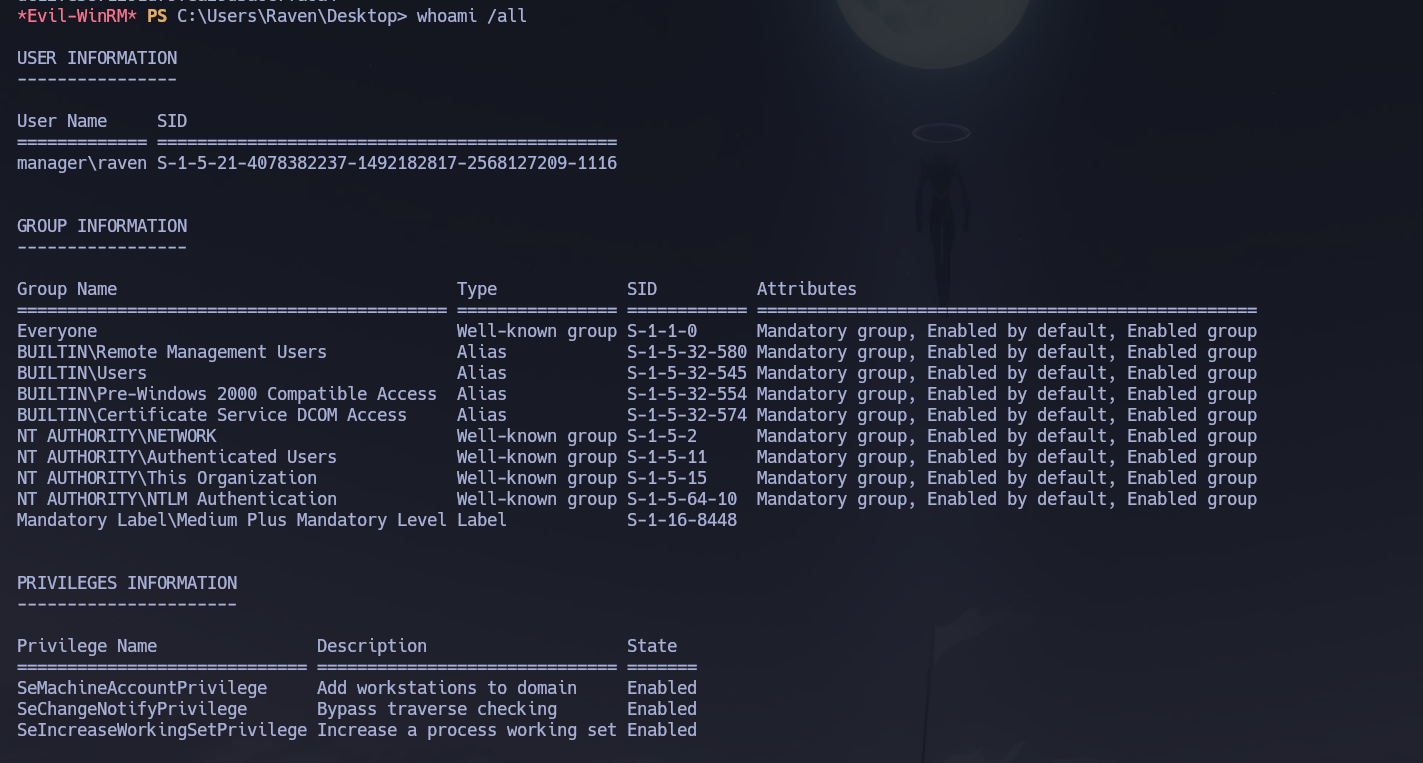Select the SeMachineAccountPrivilege entry
Screen dimensions: 1423x763
141,688
